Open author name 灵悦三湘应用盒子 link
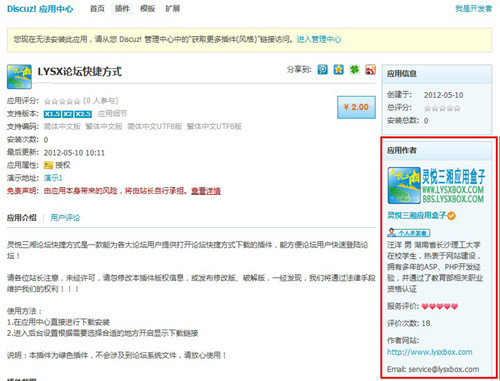Screen dimensions: 500x381 [417, 216]
